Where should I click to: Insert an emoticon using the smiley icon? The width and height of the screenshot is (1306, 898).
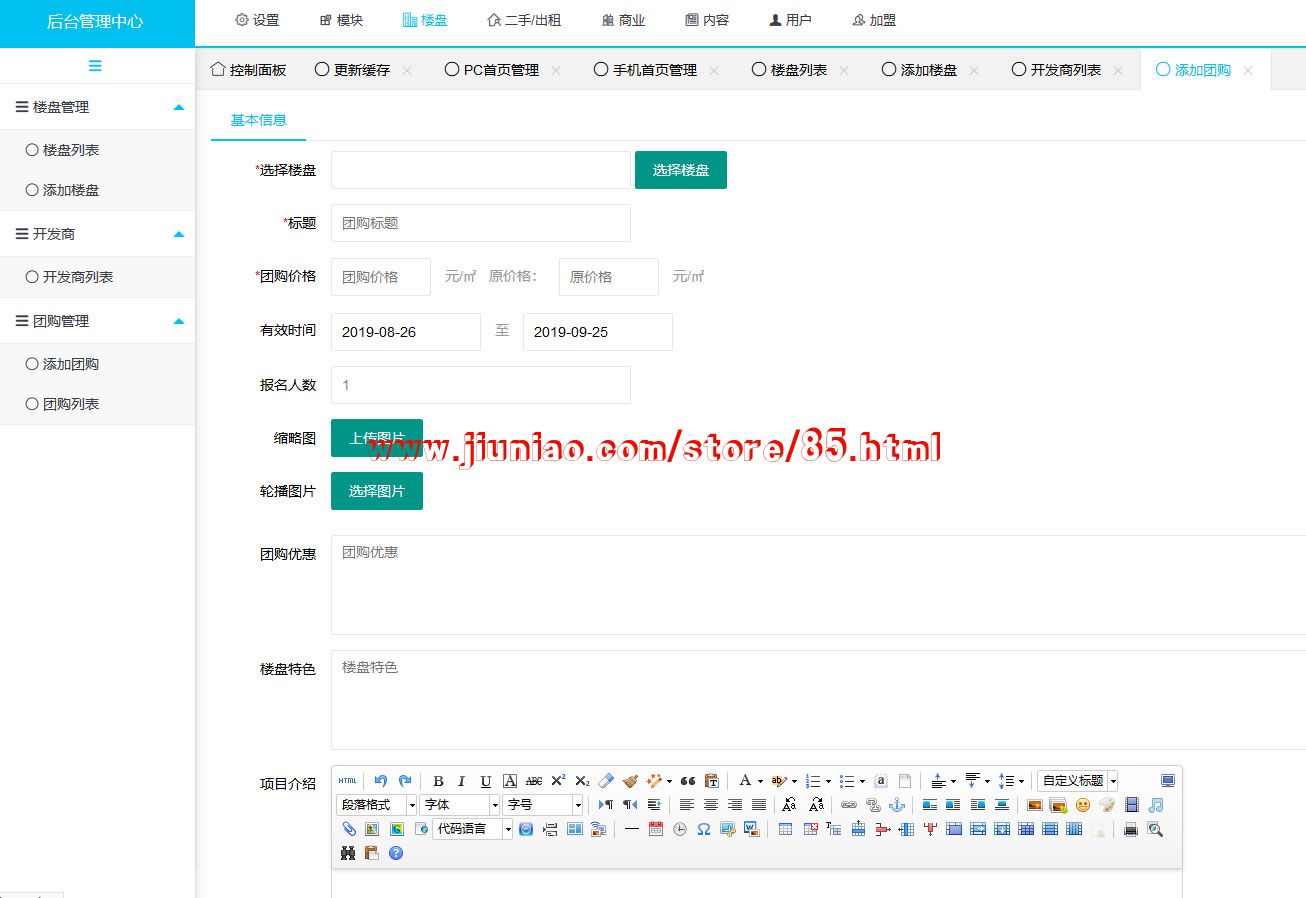[1083, 805]
